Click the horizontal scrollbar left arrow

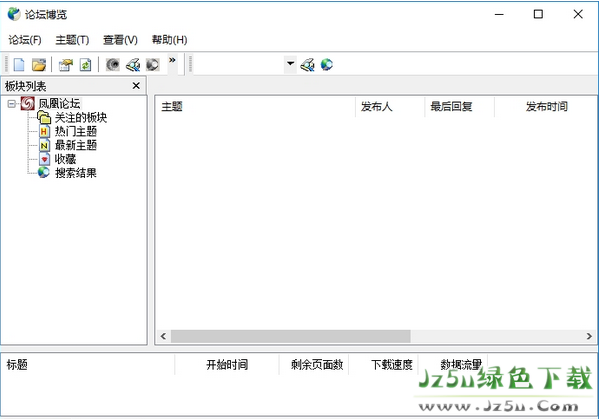click(164, 336)
